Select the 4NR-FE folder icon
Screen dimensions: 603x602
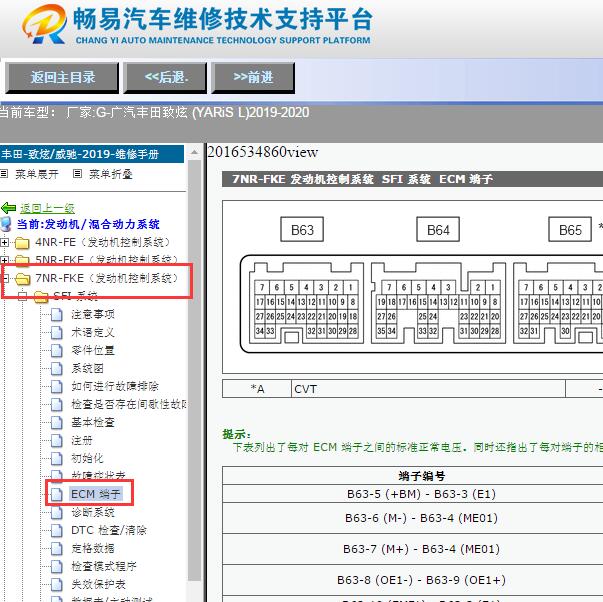(x=22, y=243)
